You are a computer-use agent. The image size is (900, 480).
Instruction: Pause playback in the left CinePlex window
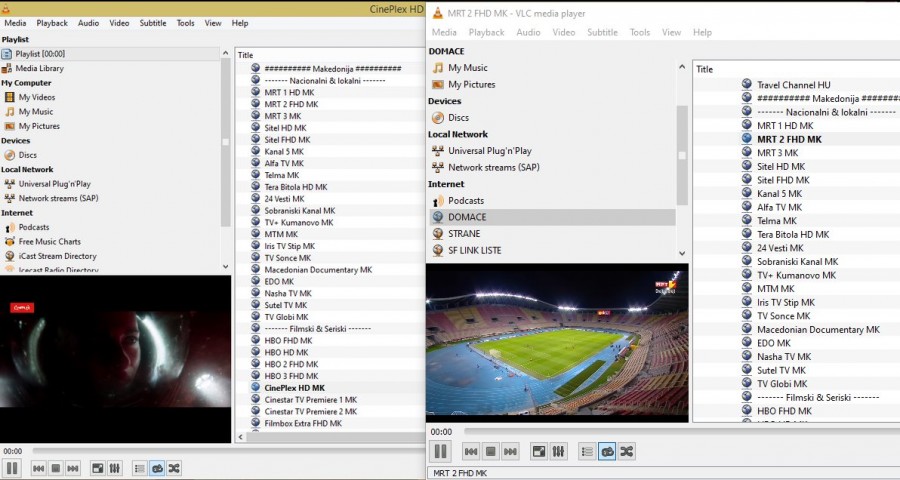pyautogui.click(x=12, y=468)
